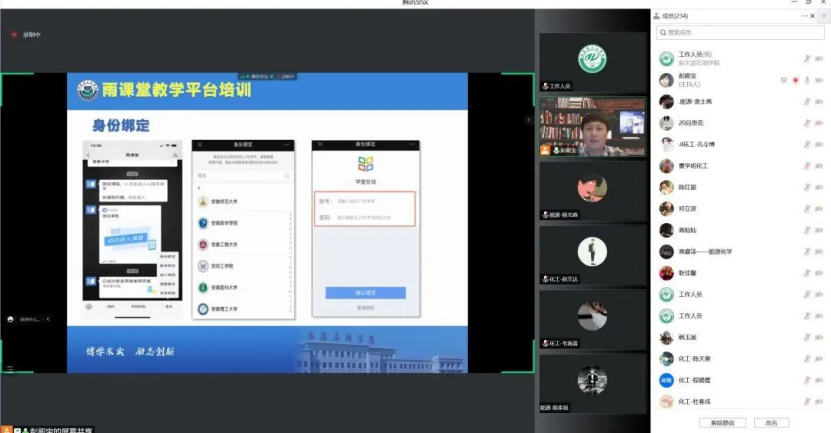Click 身份绑定 heading on shared slide
831x433 pixels.
click(121, 126)
